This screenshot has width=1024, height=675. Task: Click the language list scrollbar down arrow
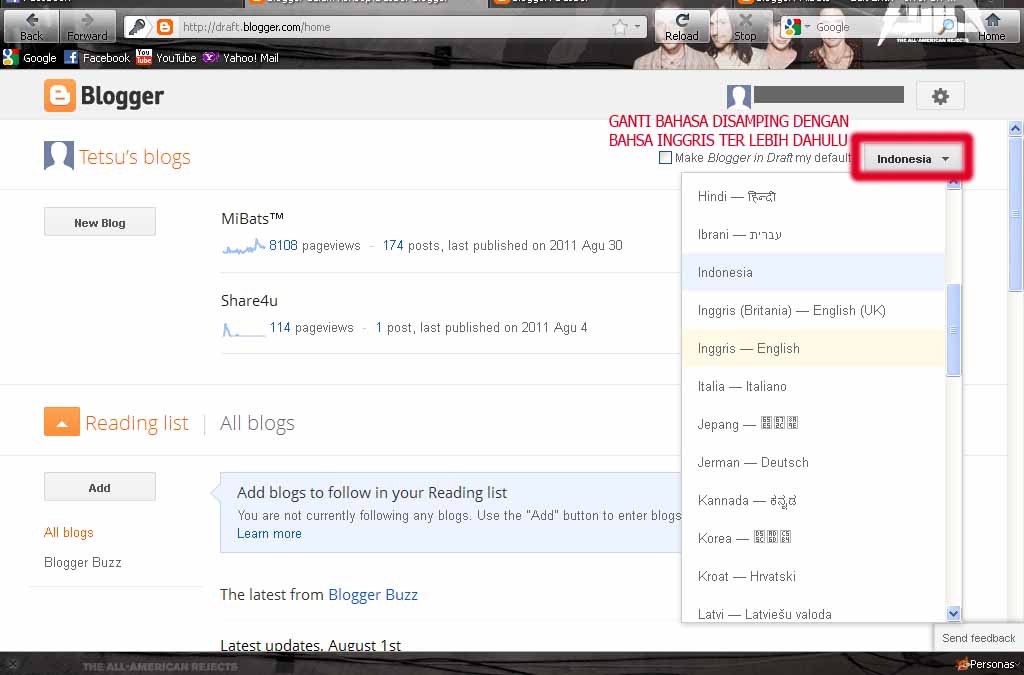pyautogui.click(x=954, y=613)
